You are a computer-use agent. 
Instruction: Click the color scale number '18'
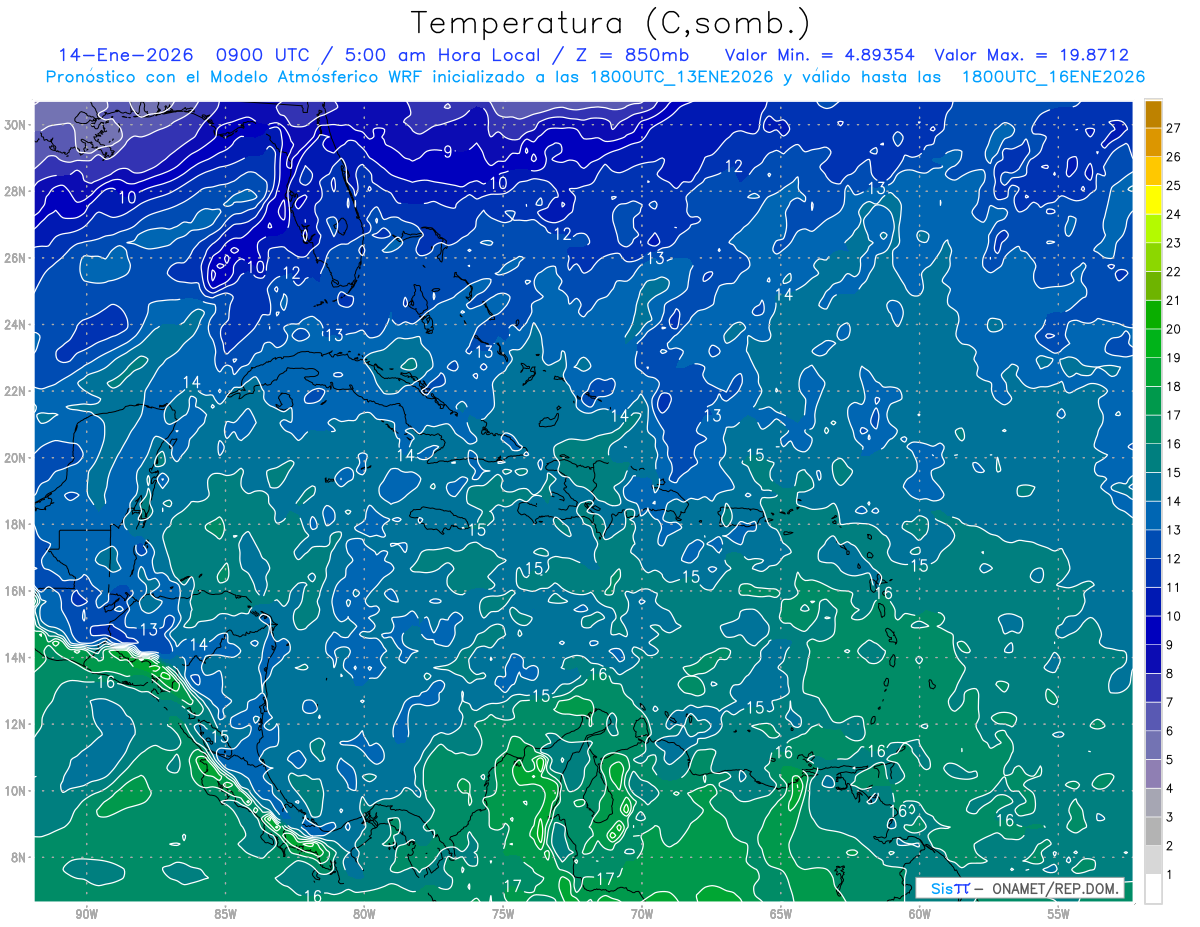tap(1174, 387)
